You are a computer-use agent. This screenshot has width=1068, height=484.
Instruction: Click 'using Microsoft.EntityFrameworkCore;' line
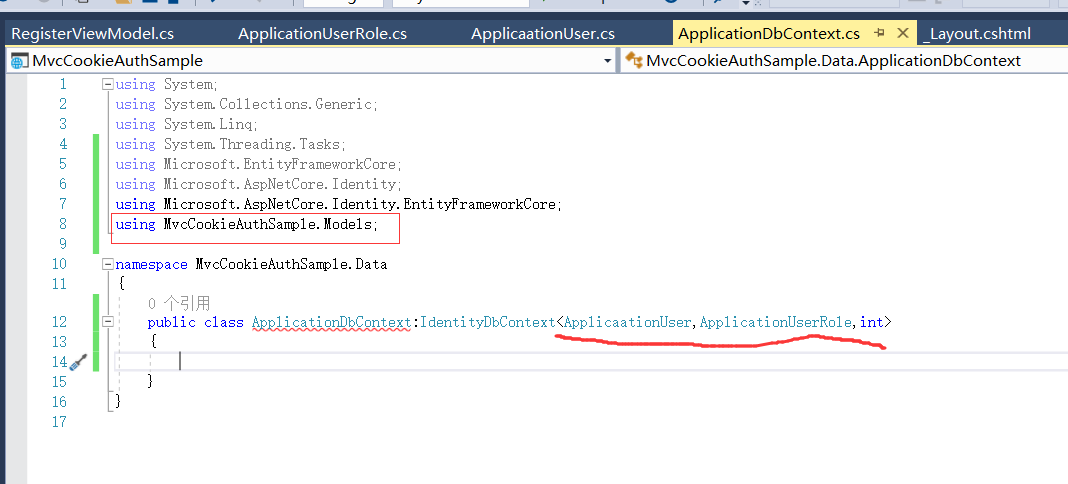pos(259,164)
